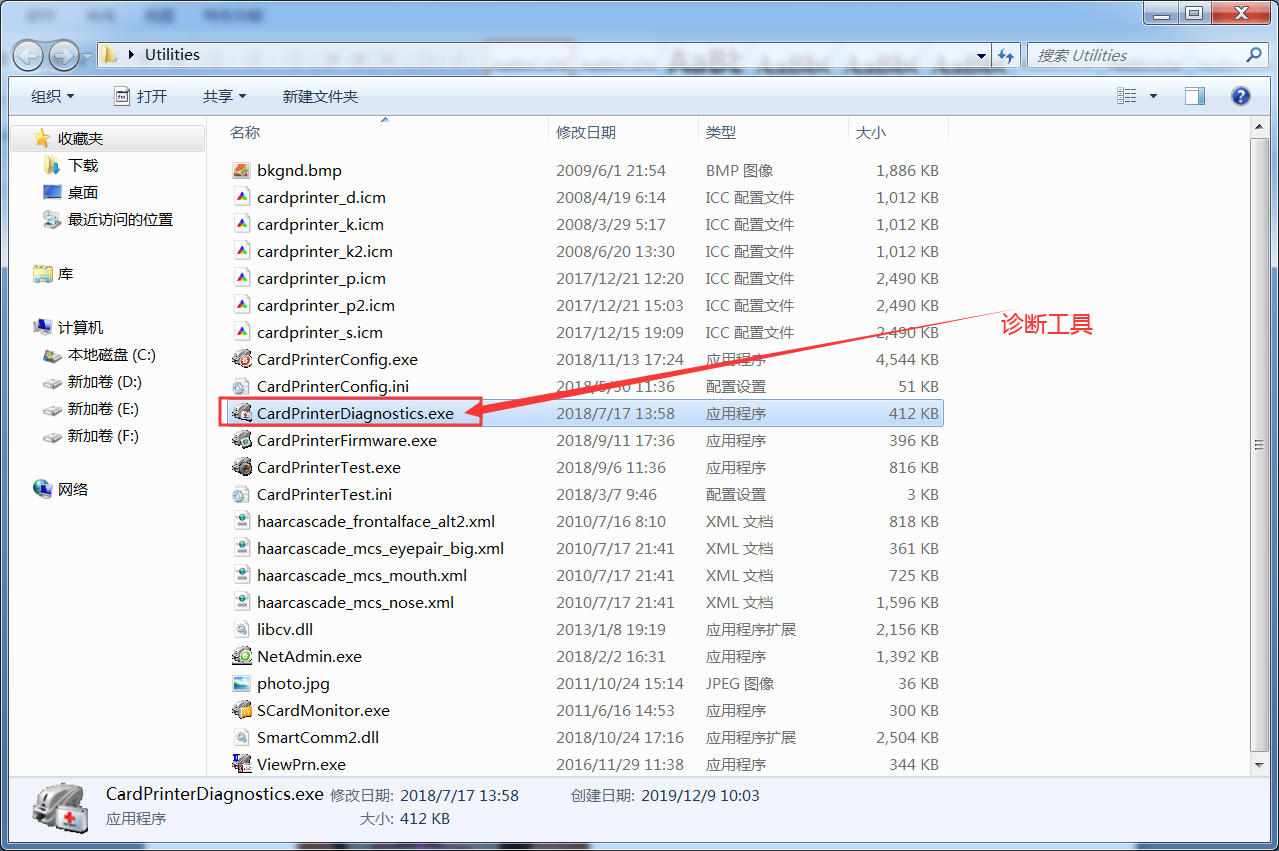Open the change view options dropdown arrow
This screenshot has width=1279, height=851.
[x=1153, y=96]
